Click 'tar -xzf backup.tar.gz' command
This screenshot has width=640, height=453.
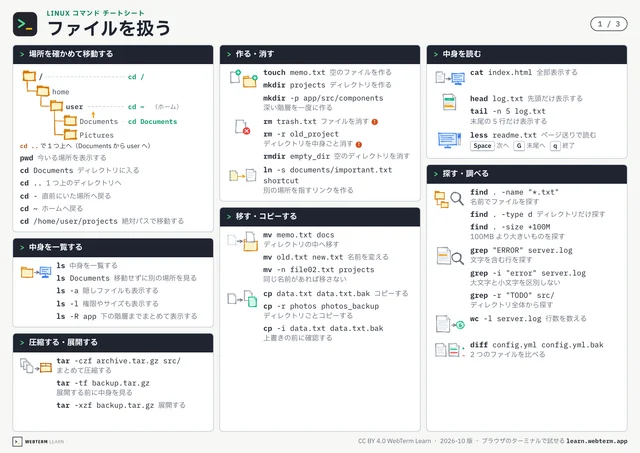tap(105, 405)
